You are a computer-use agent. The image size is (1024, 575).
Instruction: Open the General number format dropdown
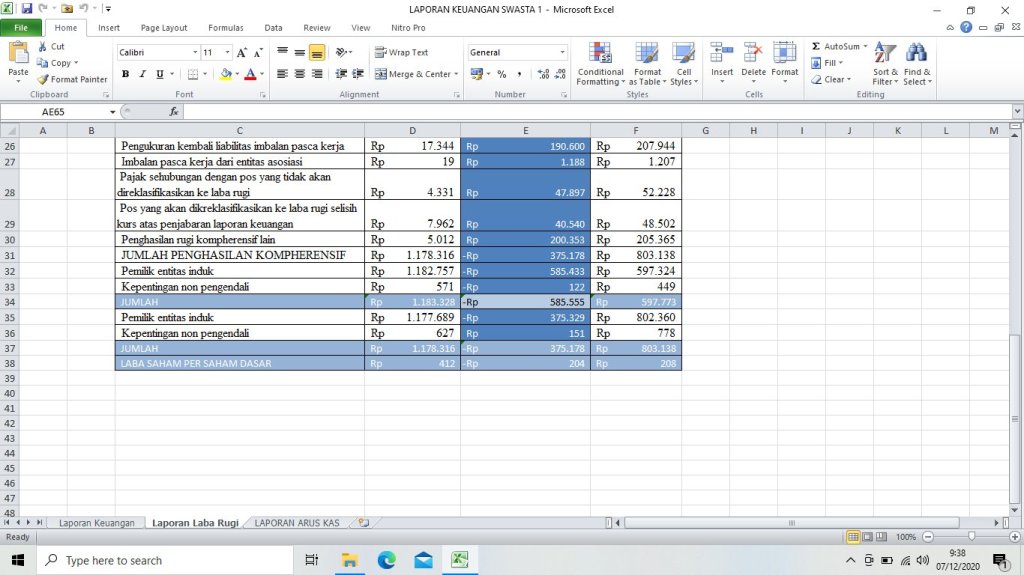tap(562, 52)
